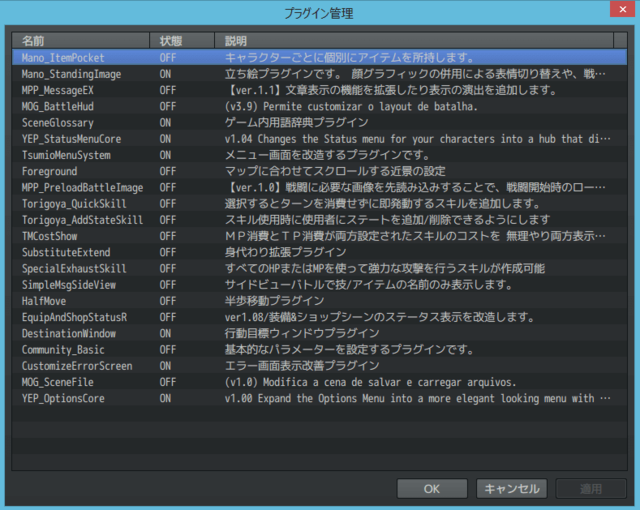Click description '行動目標ウィンドウプラグイン'

pos(302,333)
